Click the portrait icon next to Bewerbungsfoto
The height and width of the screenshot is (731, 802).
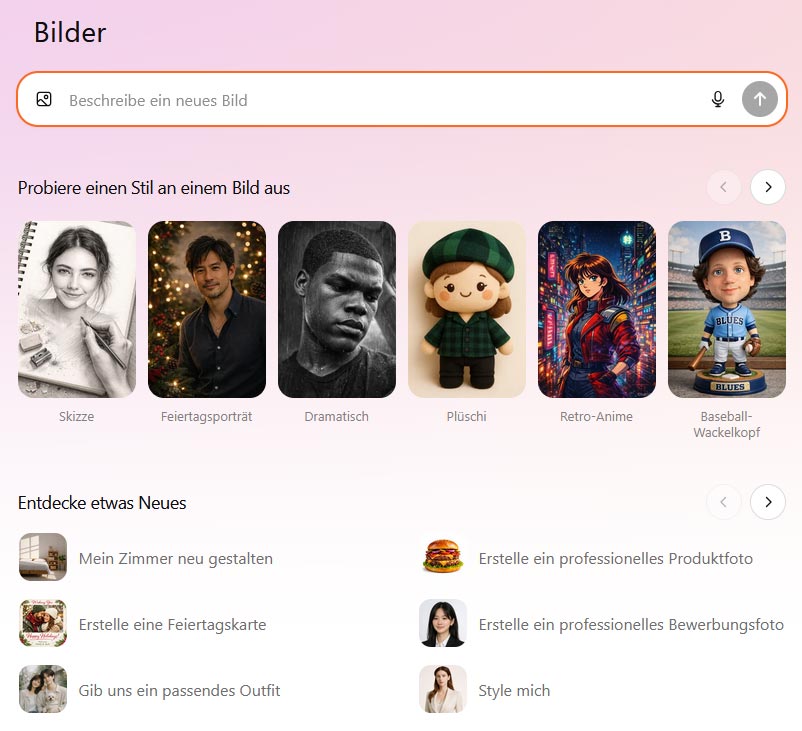(x=442, y=624)
